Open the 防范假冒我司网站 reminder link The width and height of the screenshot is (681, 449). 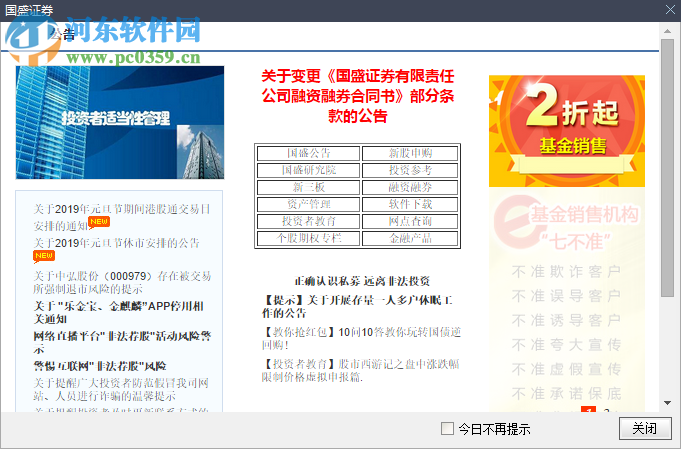click(x=121, y=389)
